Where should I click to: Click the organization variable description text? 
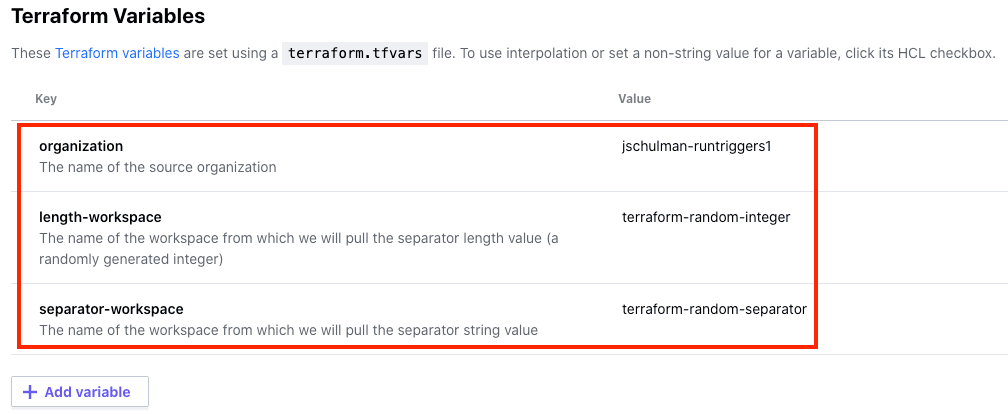click(x=157, y=167)
